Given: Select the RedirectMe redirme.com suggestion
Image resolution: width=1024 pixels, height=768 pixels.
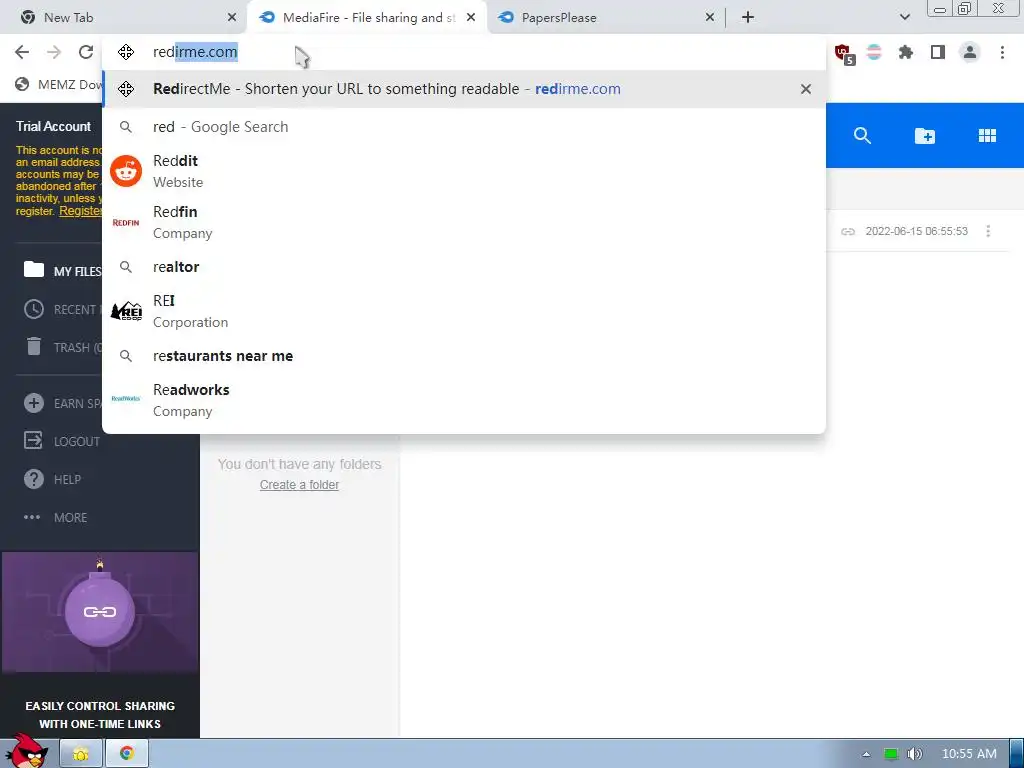Looking at the screenshot, I should coord(464,89).
